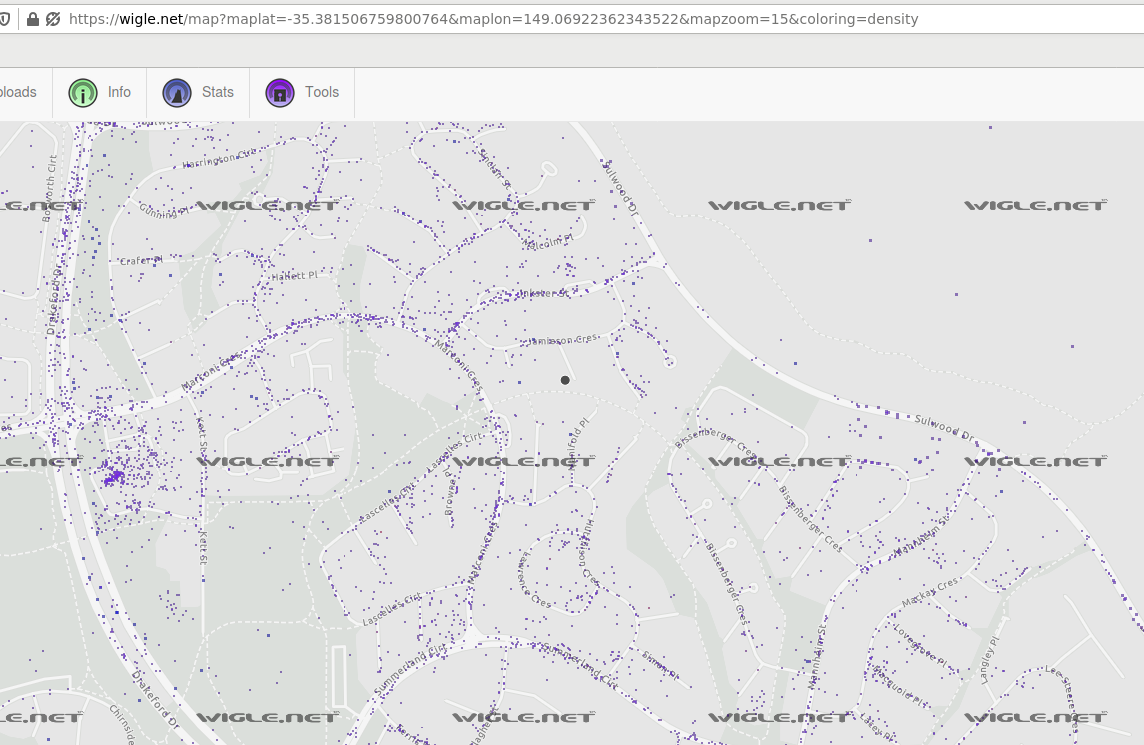This screenshot has height=745, width=1144.
Task: Focus the wigle.net URL address field
Action: [x=500, y=19]
